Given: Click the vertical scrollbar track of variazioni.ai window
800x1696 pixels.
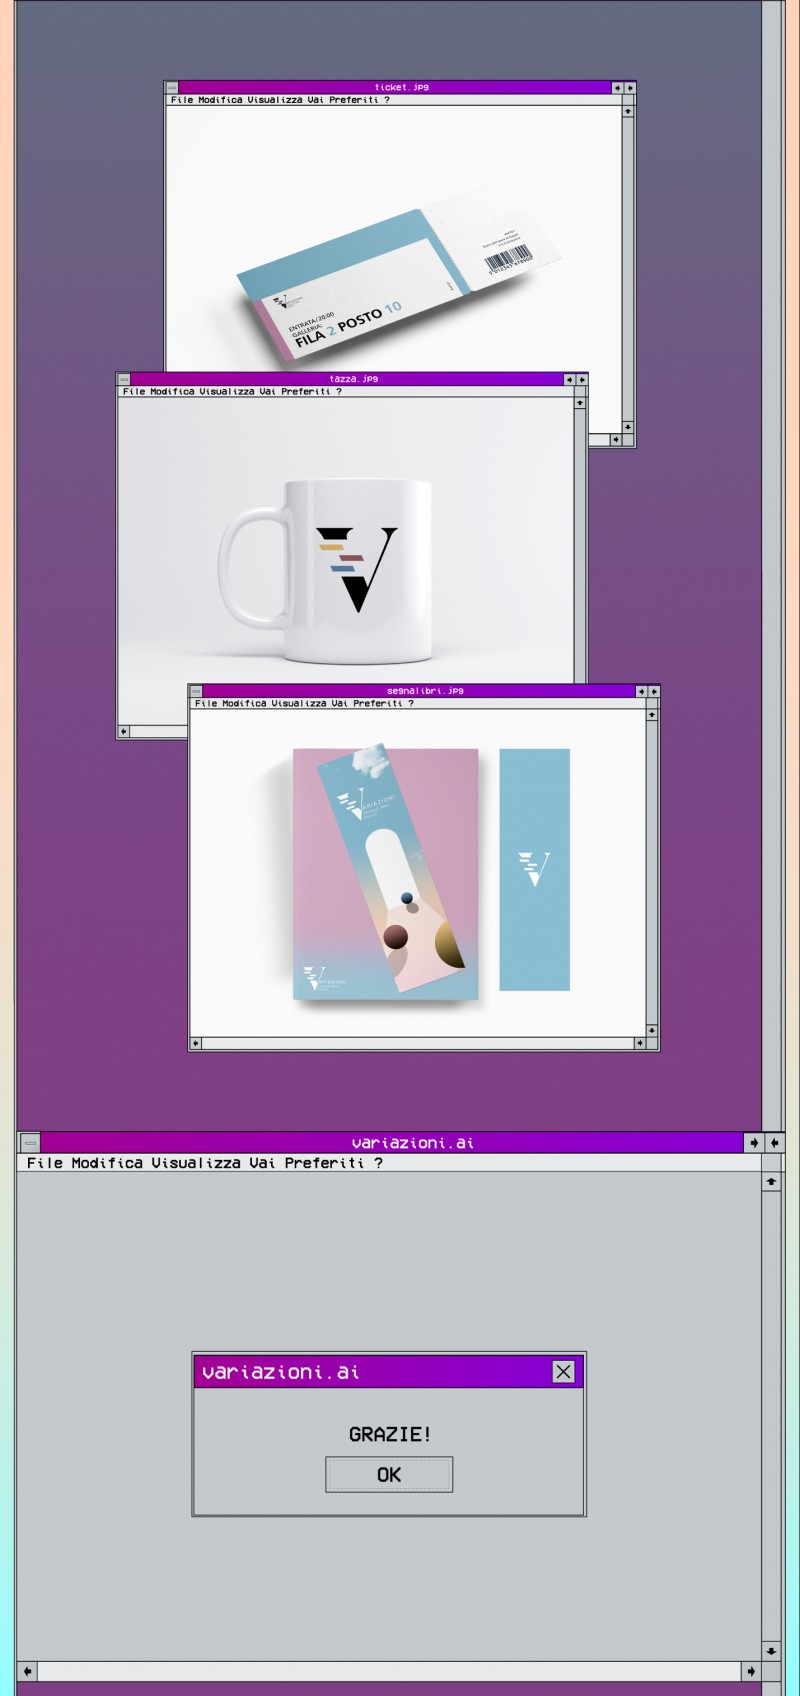Looking at the screenshot, I should [771, 1416].
